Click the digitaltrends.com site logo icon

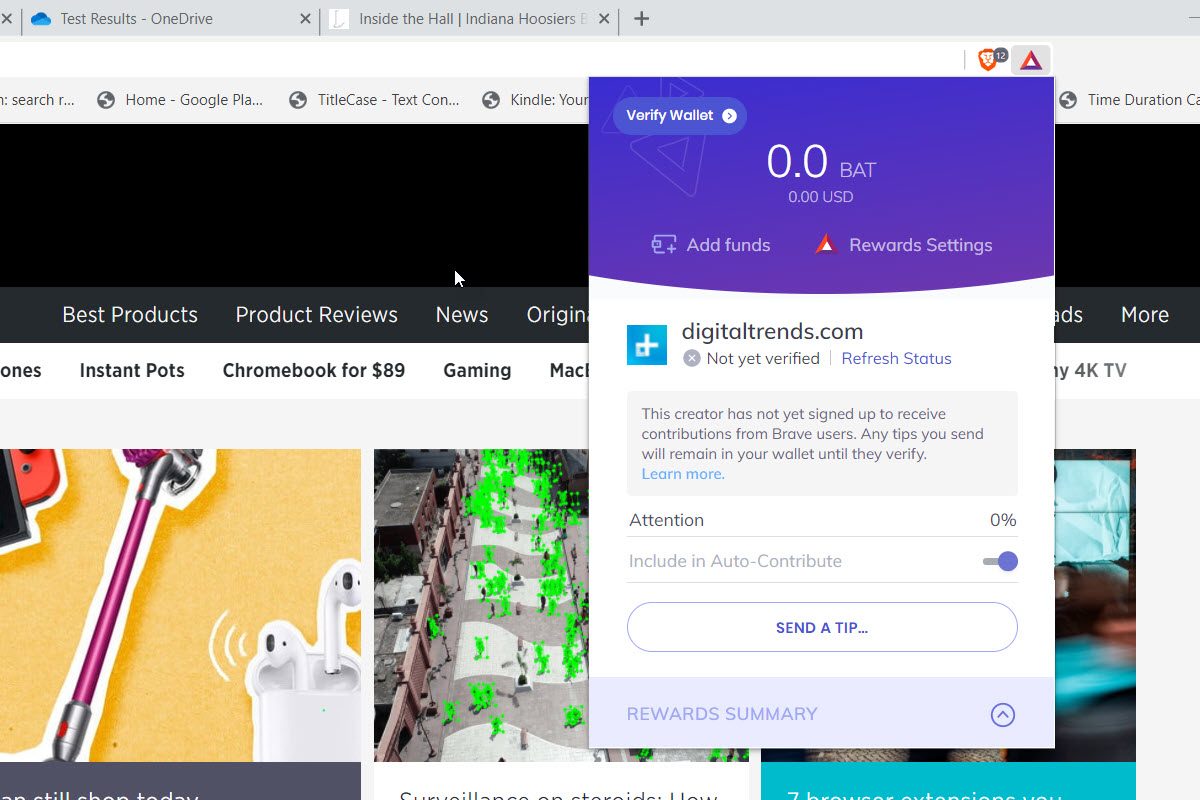[647, 345]
